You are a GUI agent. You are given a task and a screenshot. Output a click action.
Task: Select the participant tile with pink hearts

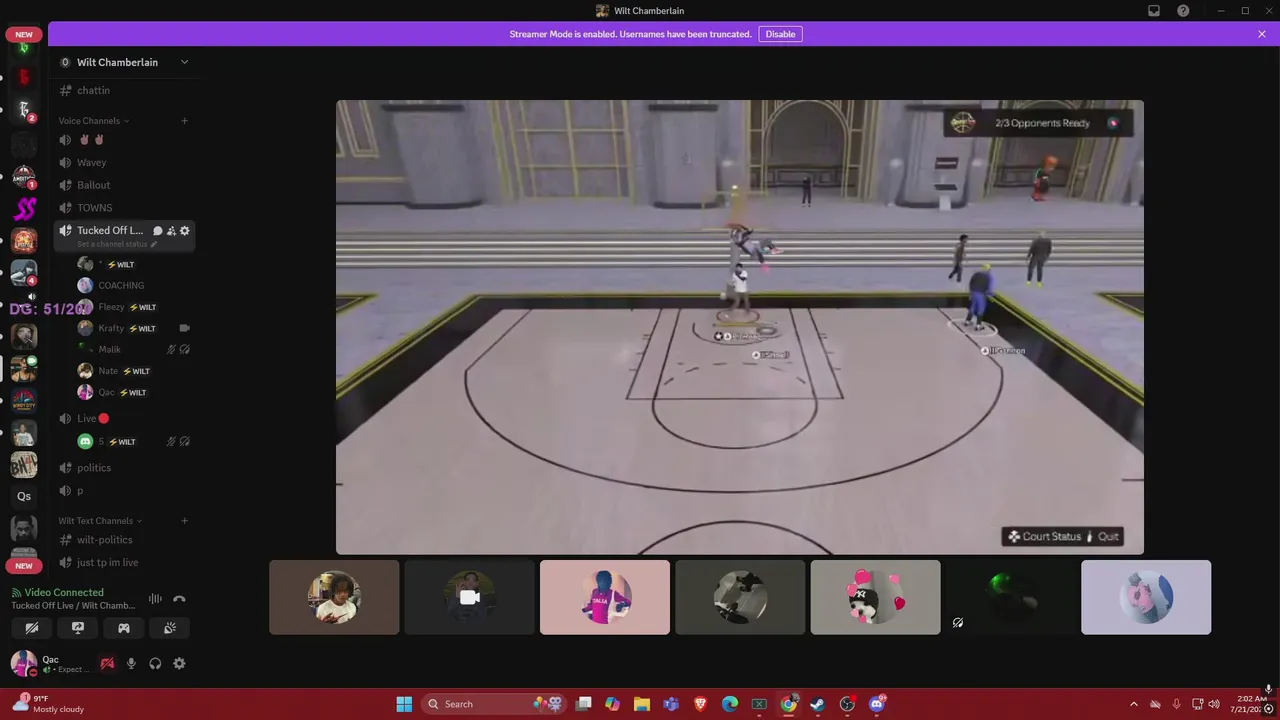point(875,598)
